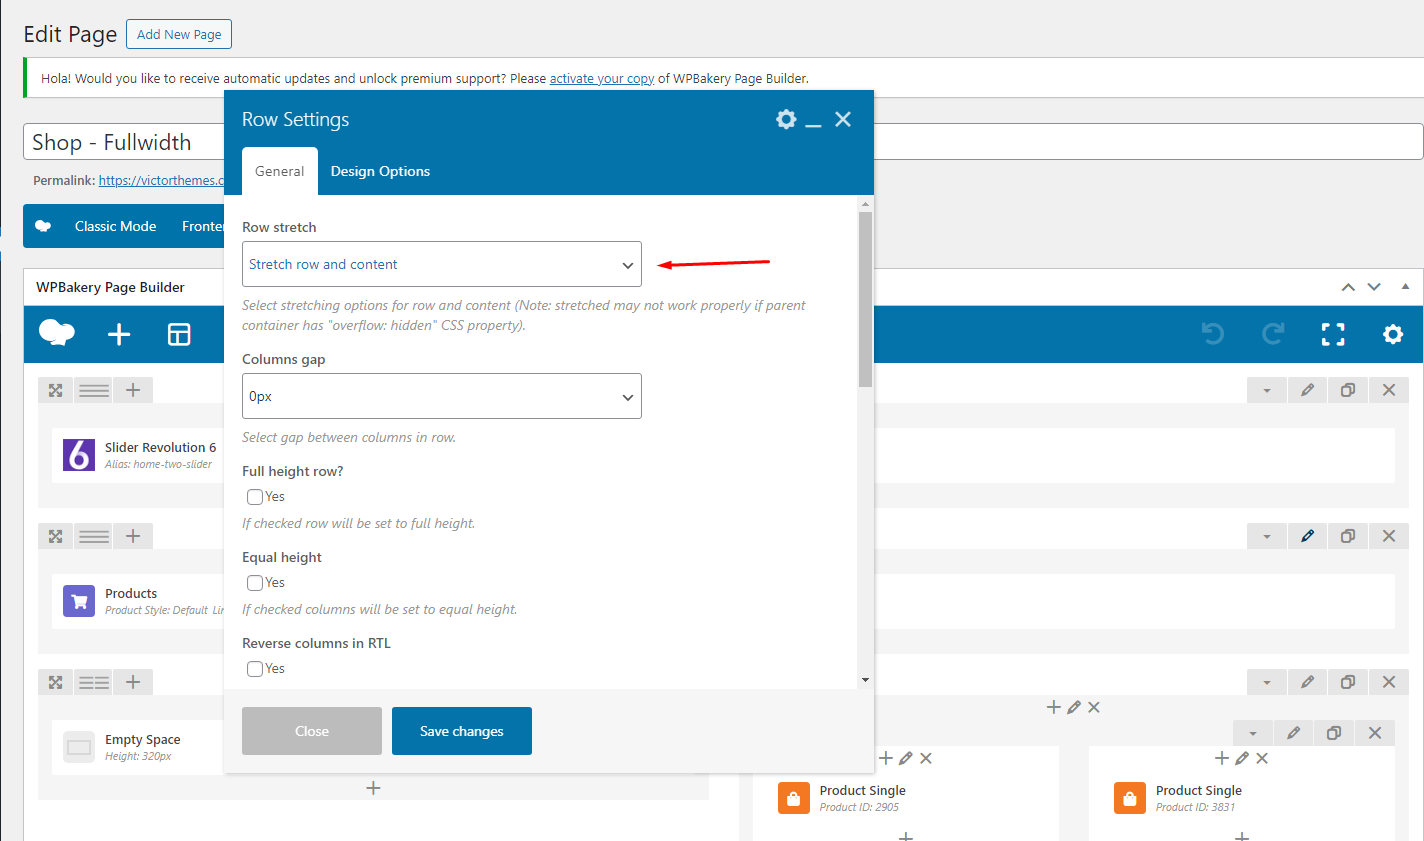
Task: Delete inner column with X above Product Single 3831
Action: point(1262,758)
